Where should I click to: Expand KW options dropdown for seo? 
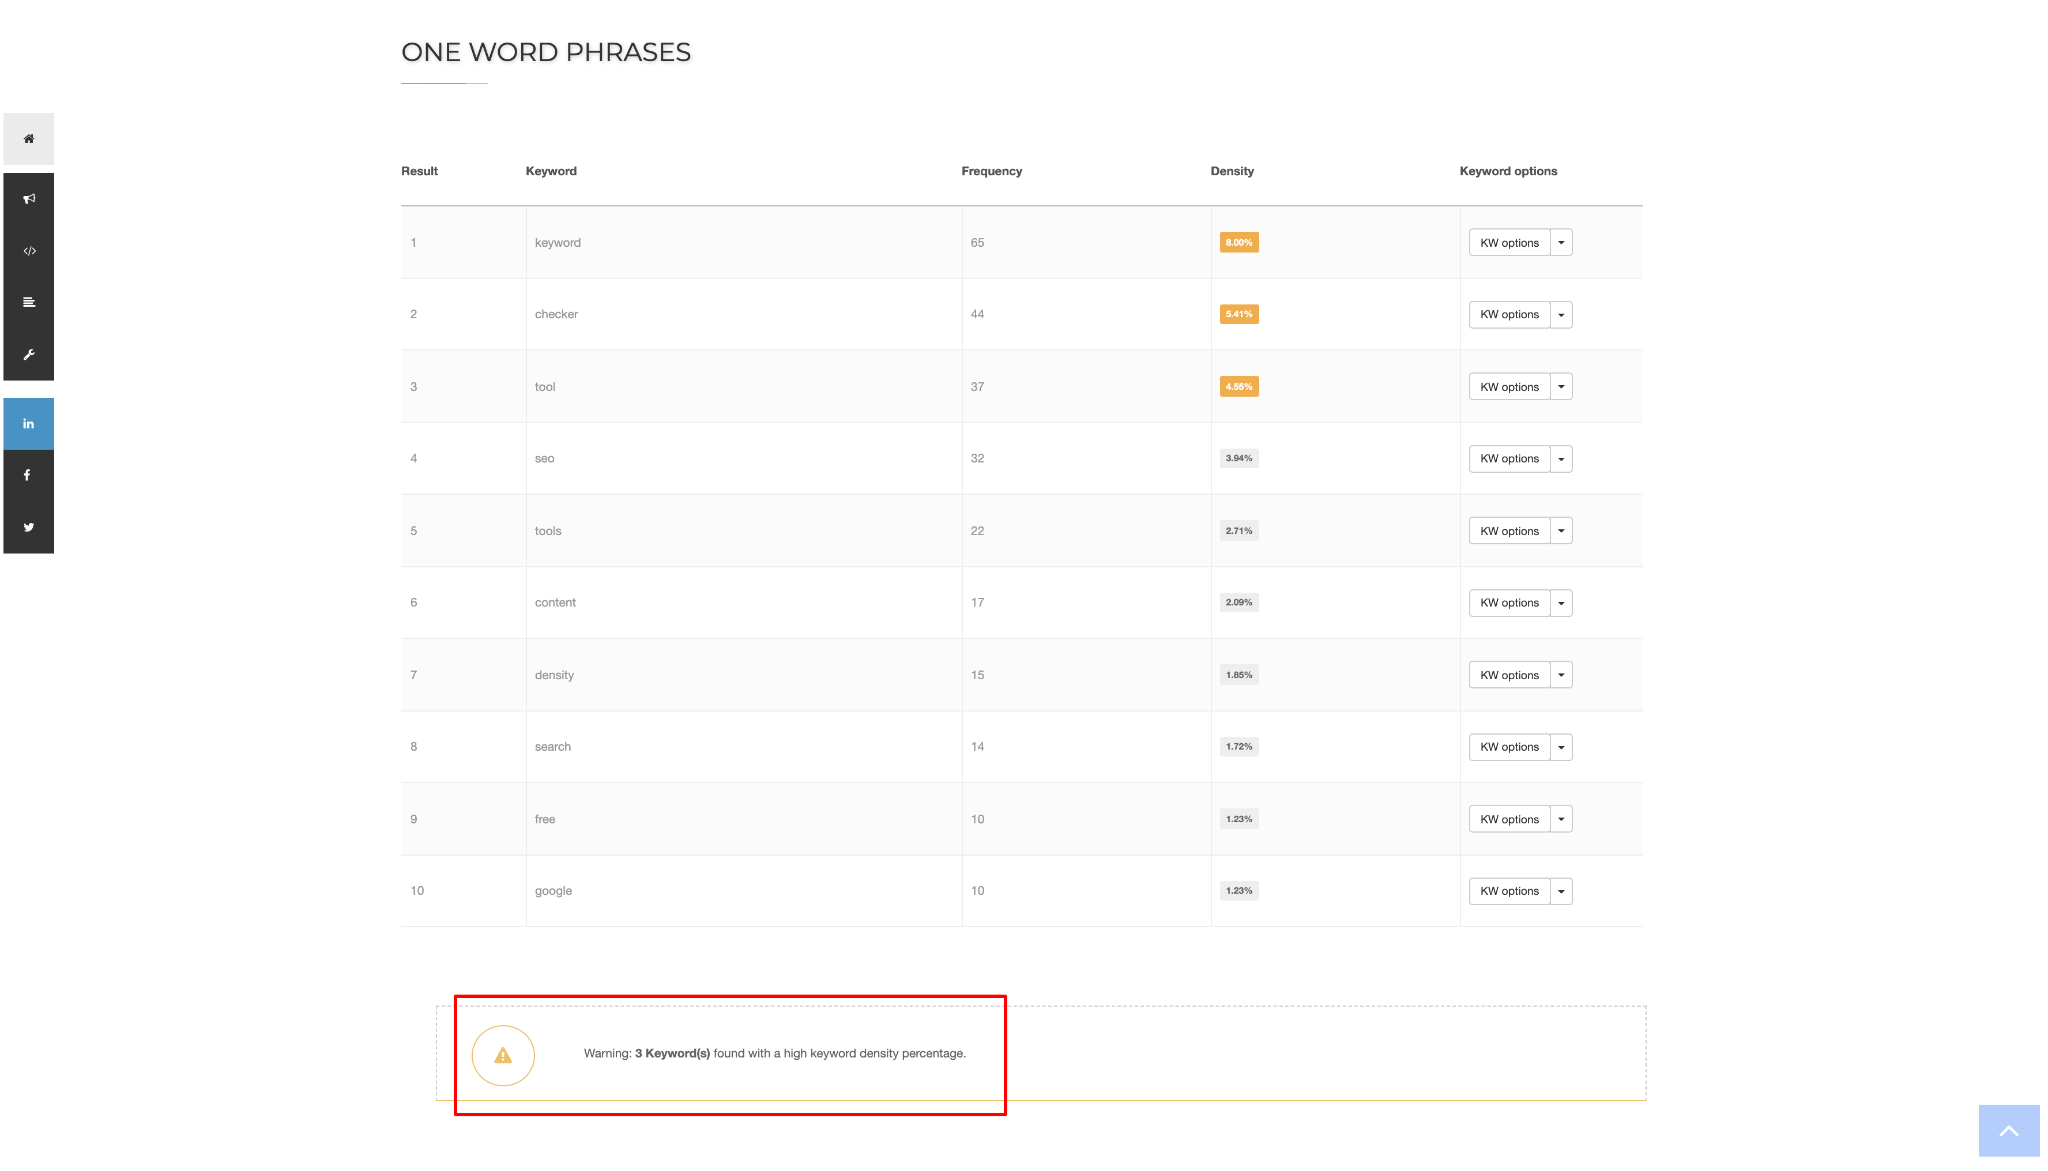pyautogui.click(x=1561, y=458)
